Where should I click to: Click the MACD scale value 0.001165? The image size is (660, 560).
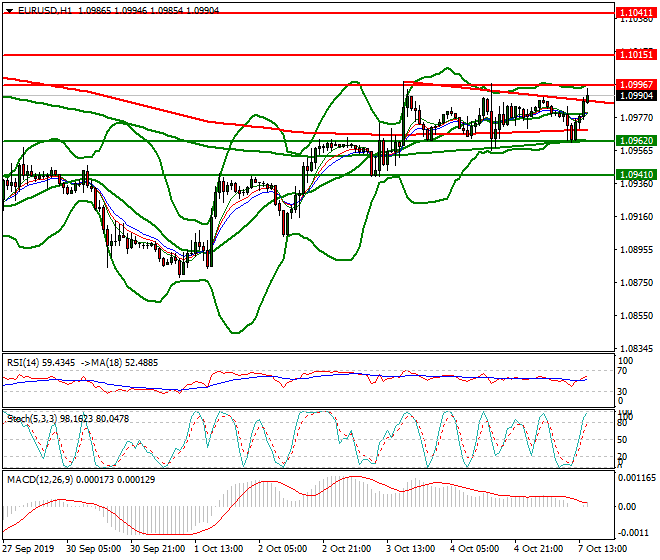[x=637, y=478]
